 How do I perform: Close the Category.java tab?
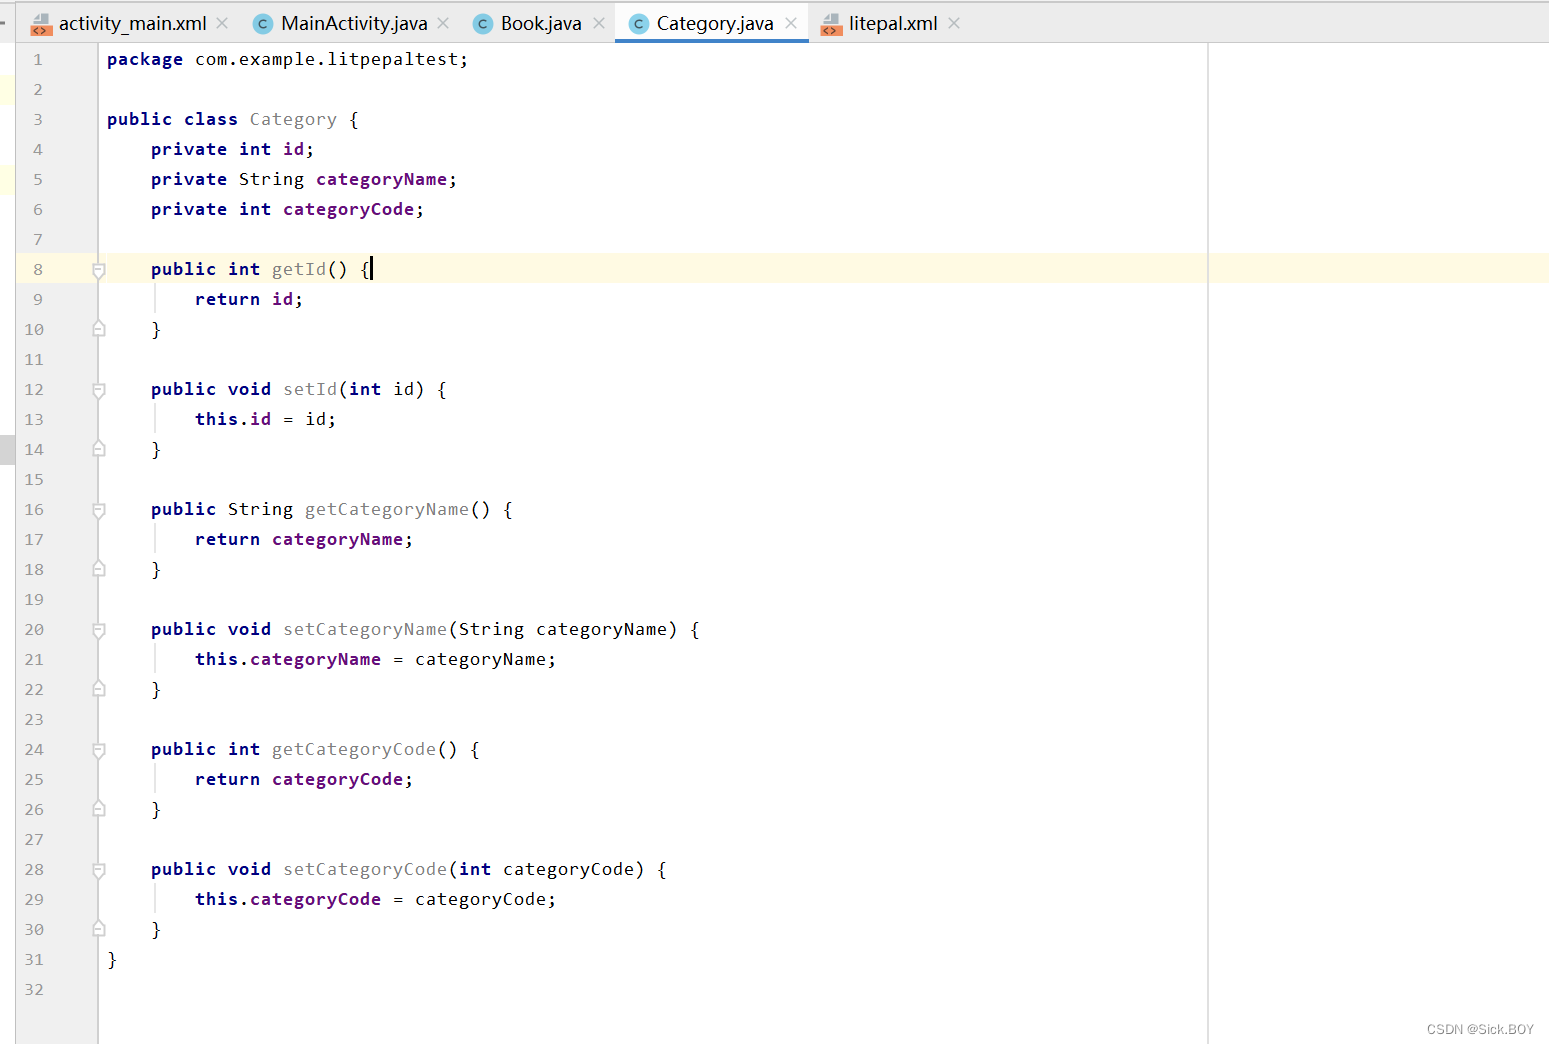(x=790, y=23)
